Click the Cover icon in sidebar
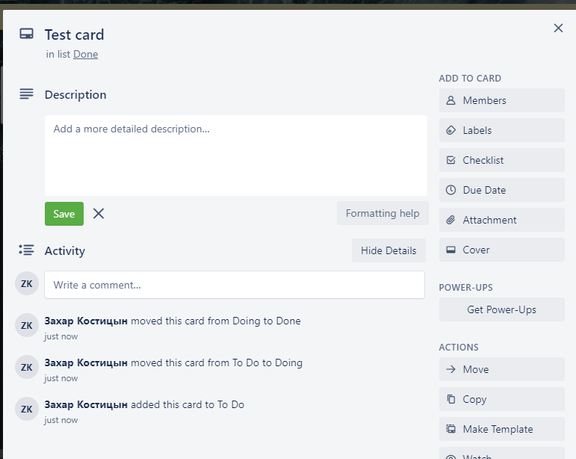This screenshot has width=576, height=459. (451, 250)
